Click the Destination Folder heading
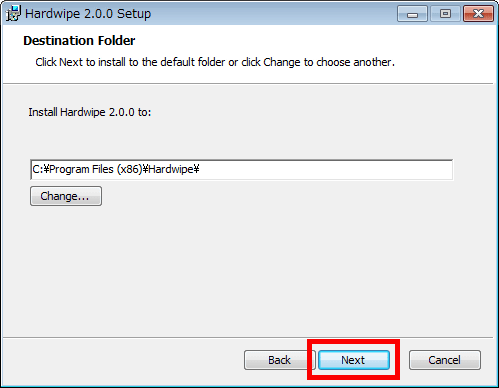 79,41
